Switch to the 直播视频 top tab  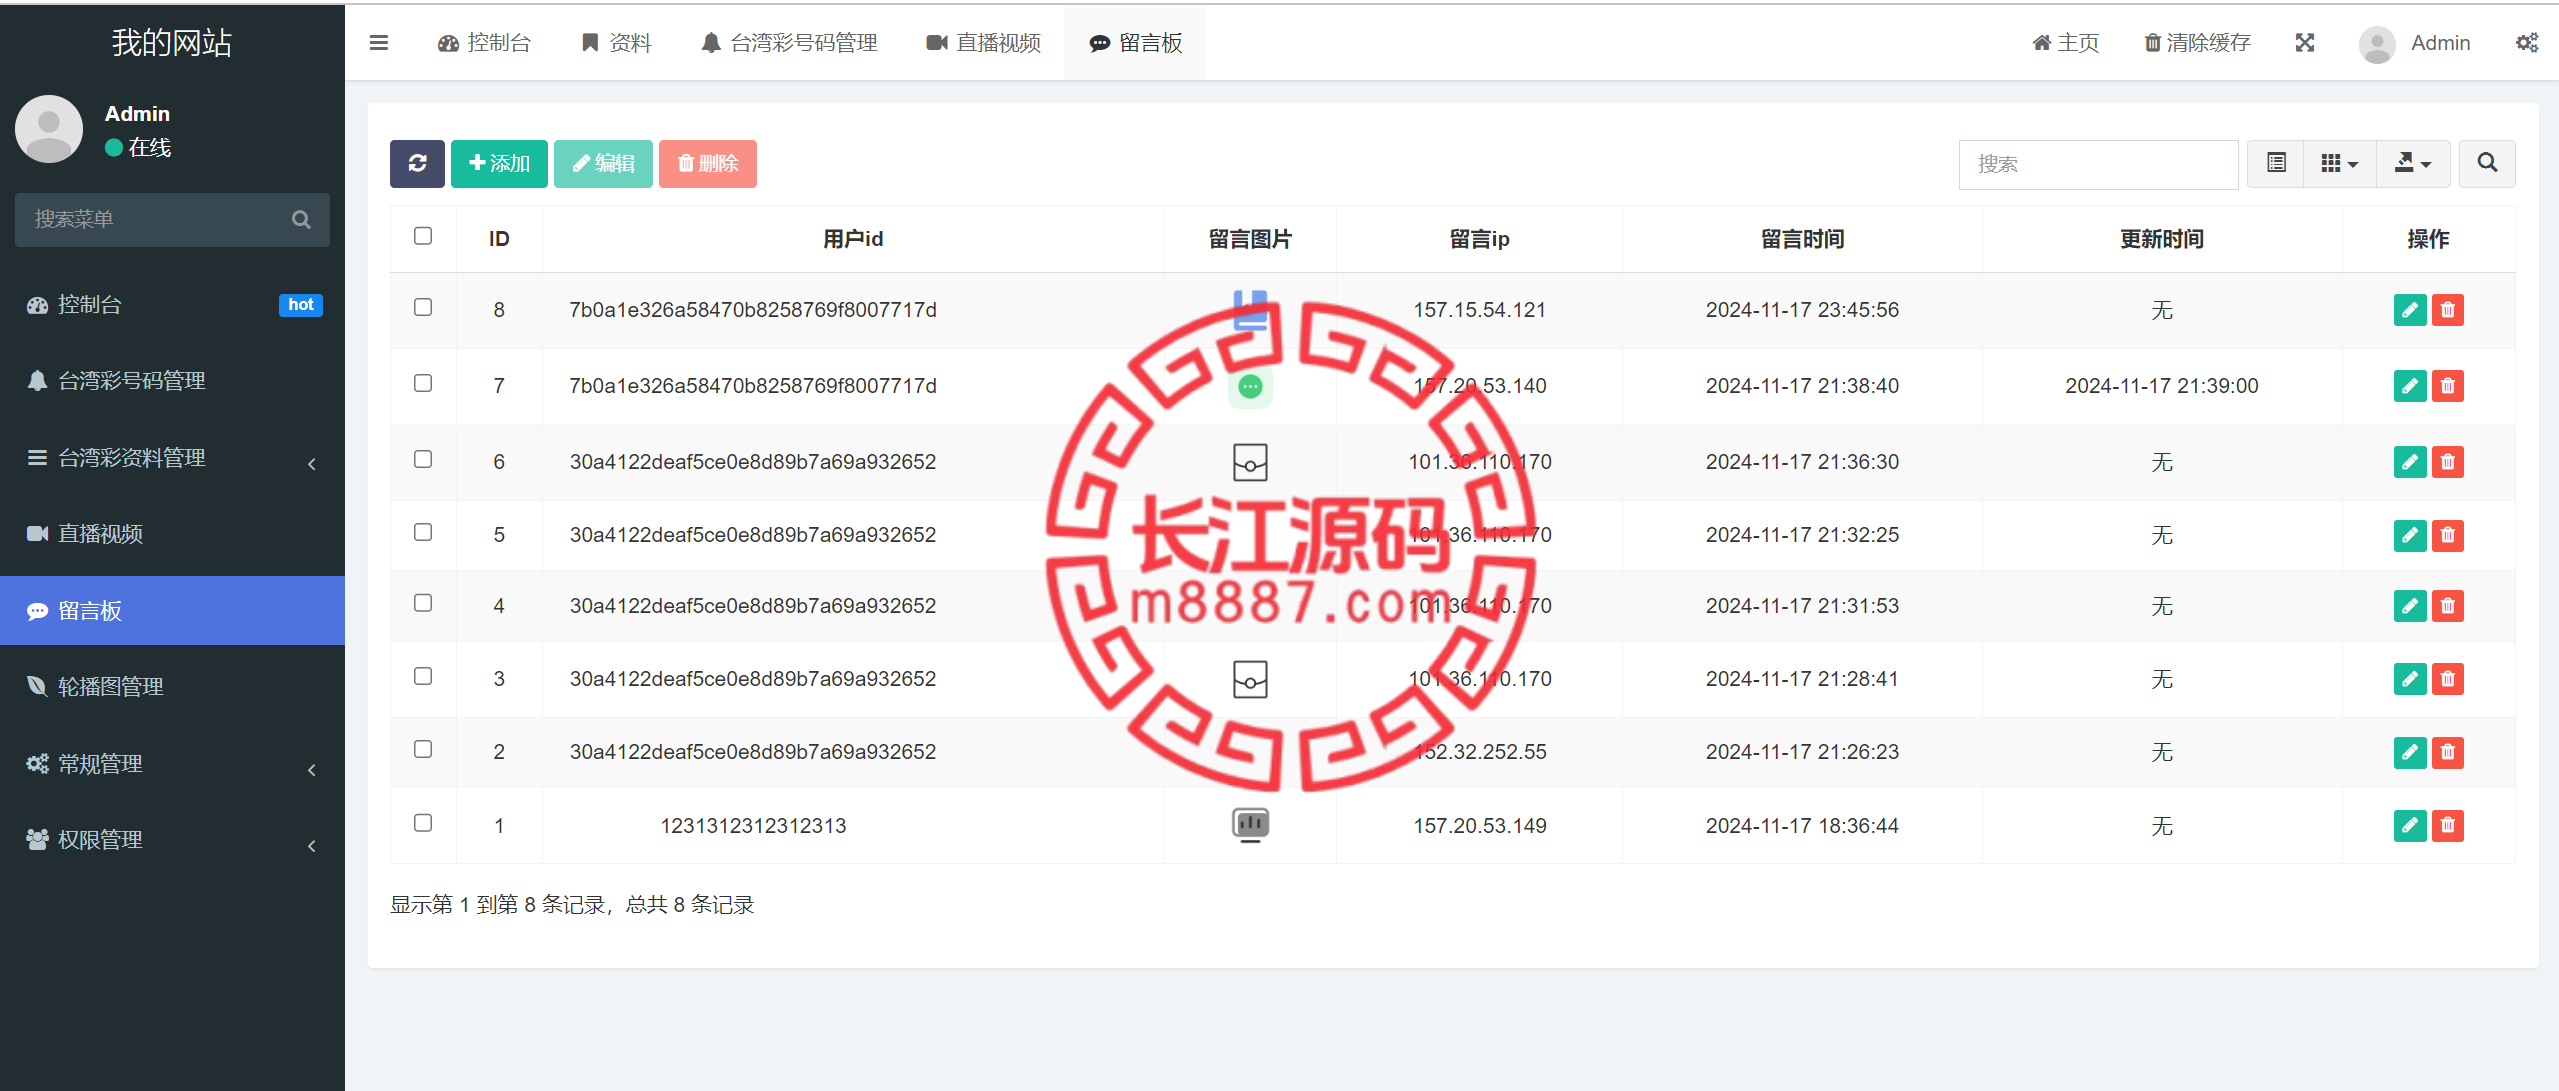tap(984, 43)
